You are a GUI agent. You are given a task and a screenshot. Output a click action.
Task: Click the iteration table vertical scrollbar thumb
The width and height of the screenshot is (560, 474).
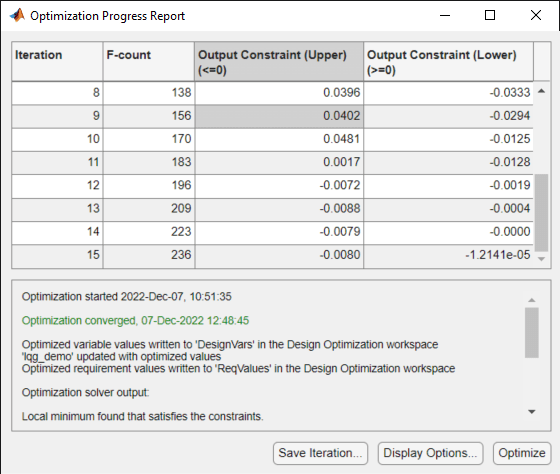coord(541,213)
